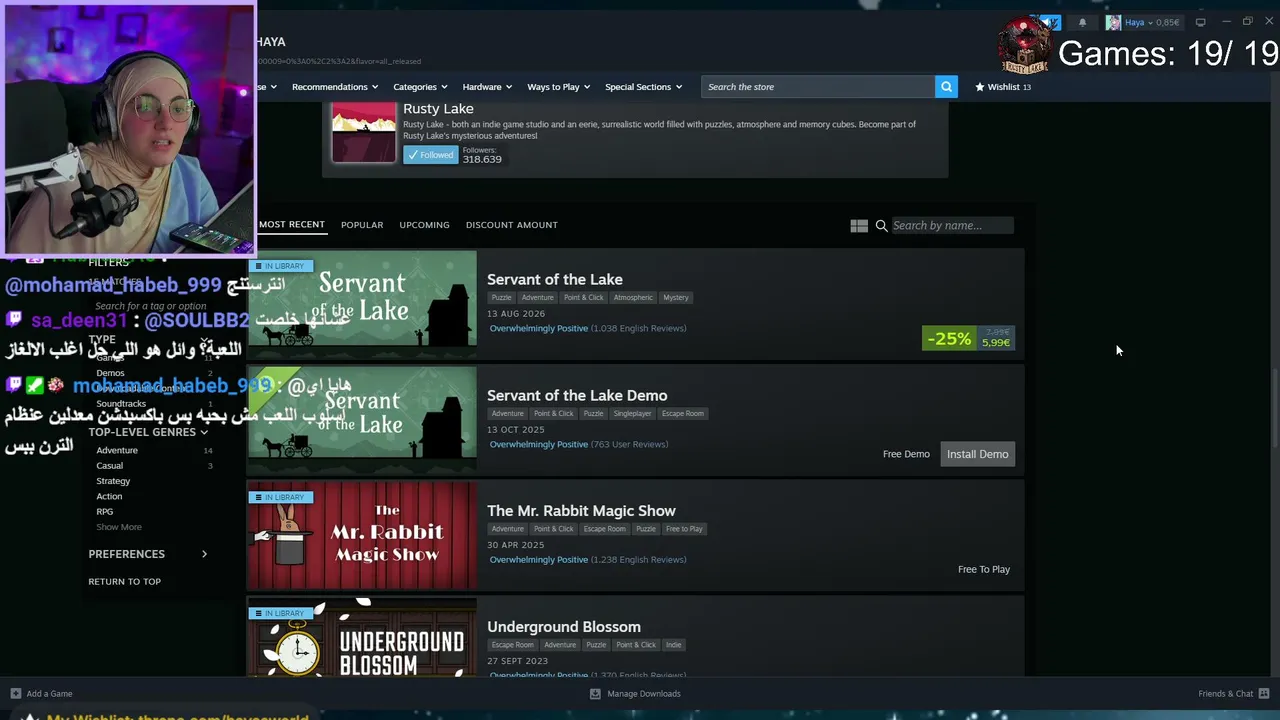
Task: Click the Indie tag on Underground Blossom
Action: coord(673,645)
